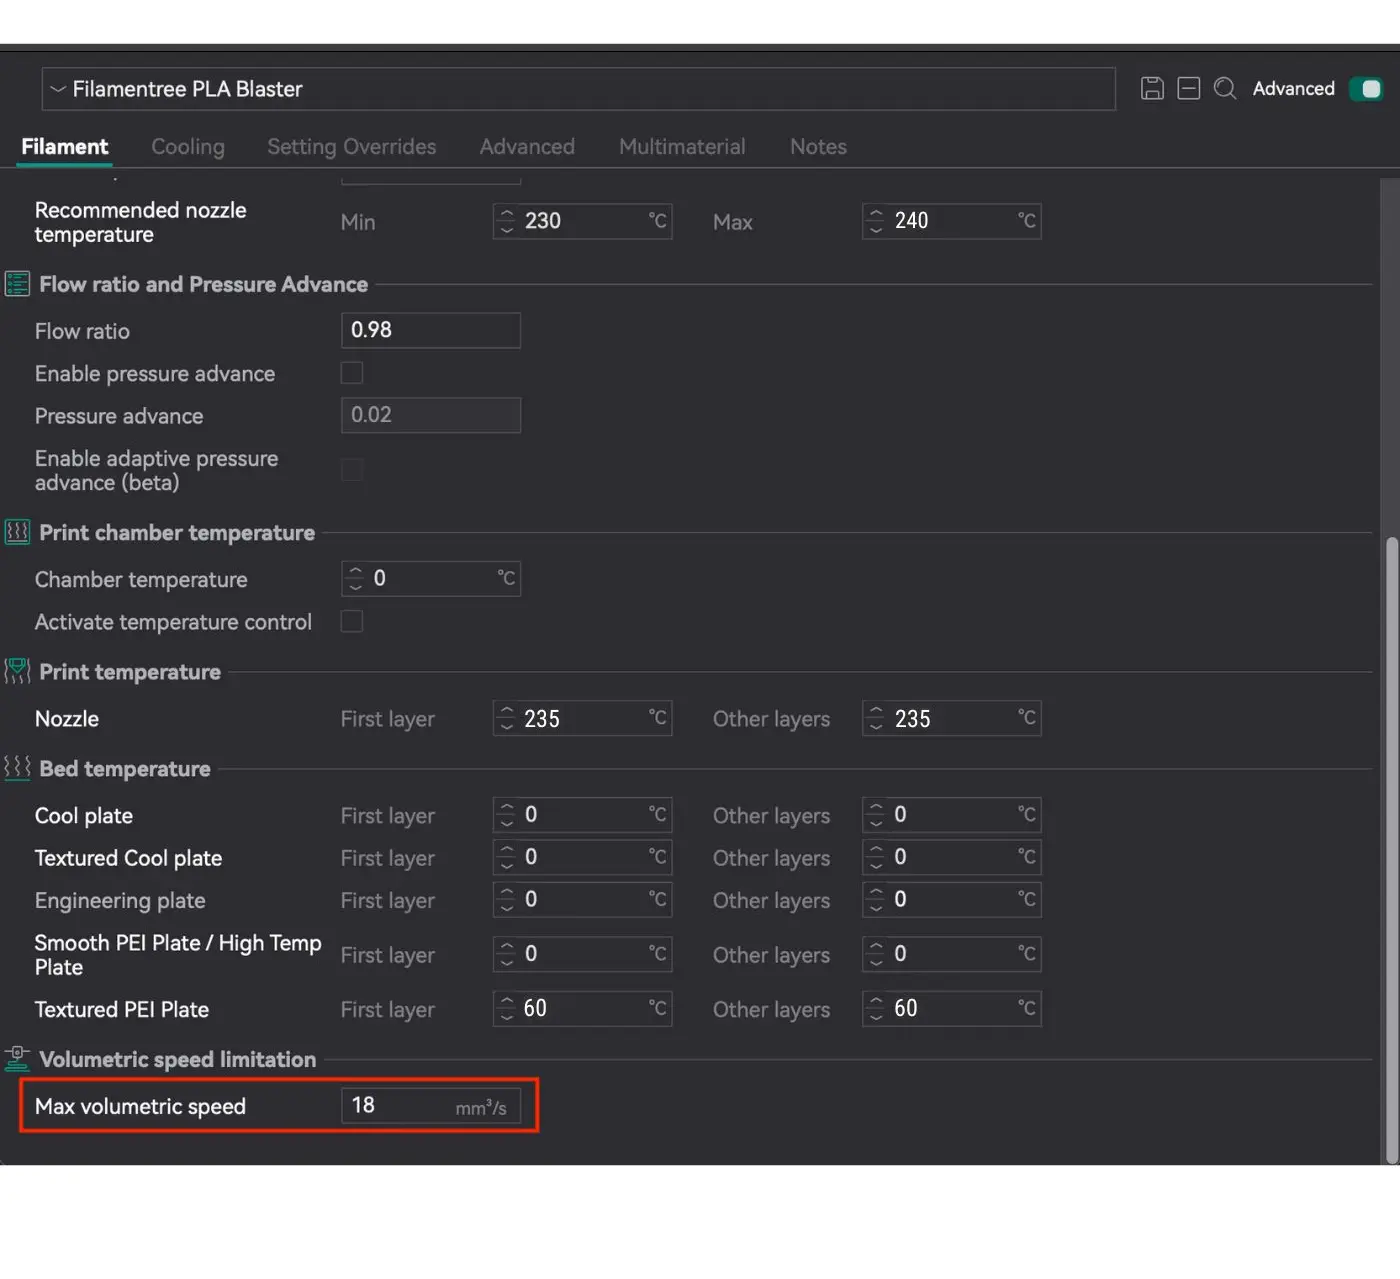This screenshot has height=1279, width=1400.
Task: Click the save preset icon
Action: (1152, 89)
